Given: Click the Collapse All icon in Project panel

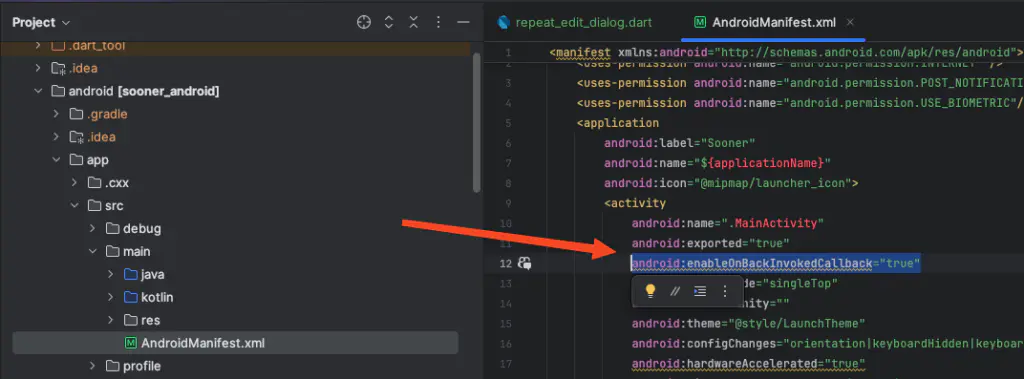Looking at the screenshot, I should tap(413, 22).
